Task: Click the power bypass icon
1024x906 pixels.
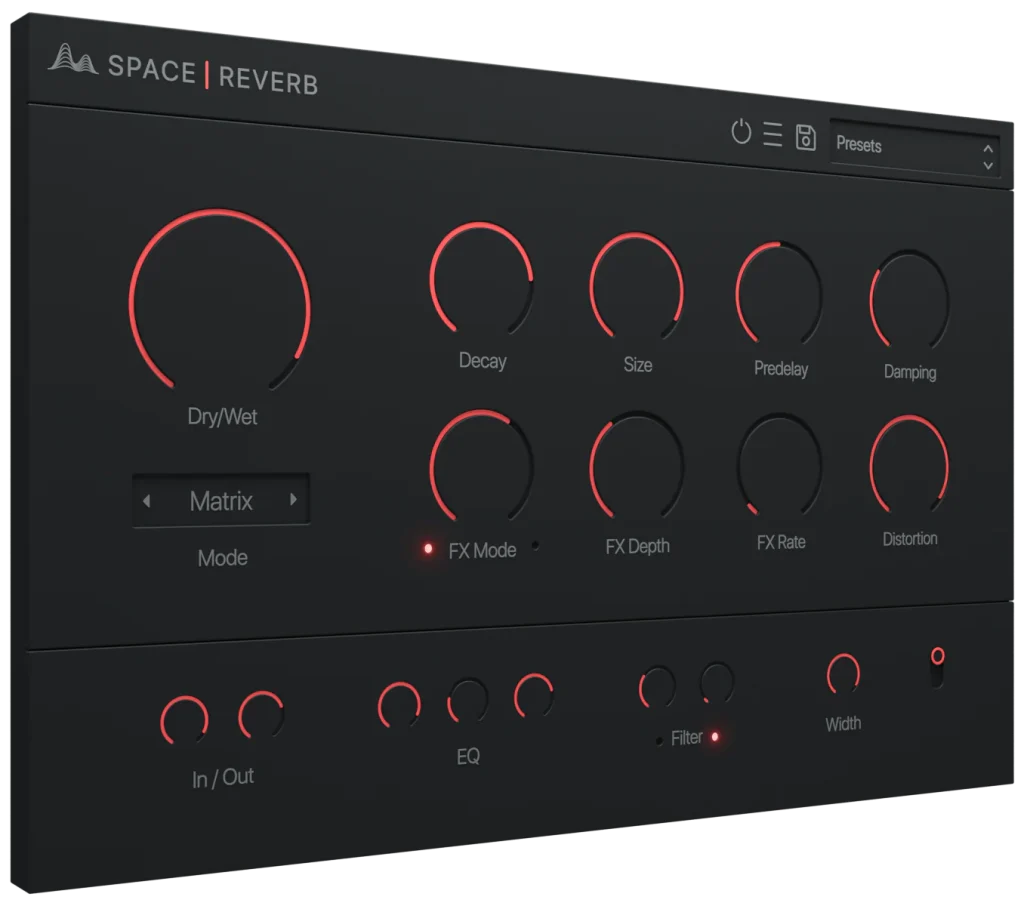Action: coord(744,134)
